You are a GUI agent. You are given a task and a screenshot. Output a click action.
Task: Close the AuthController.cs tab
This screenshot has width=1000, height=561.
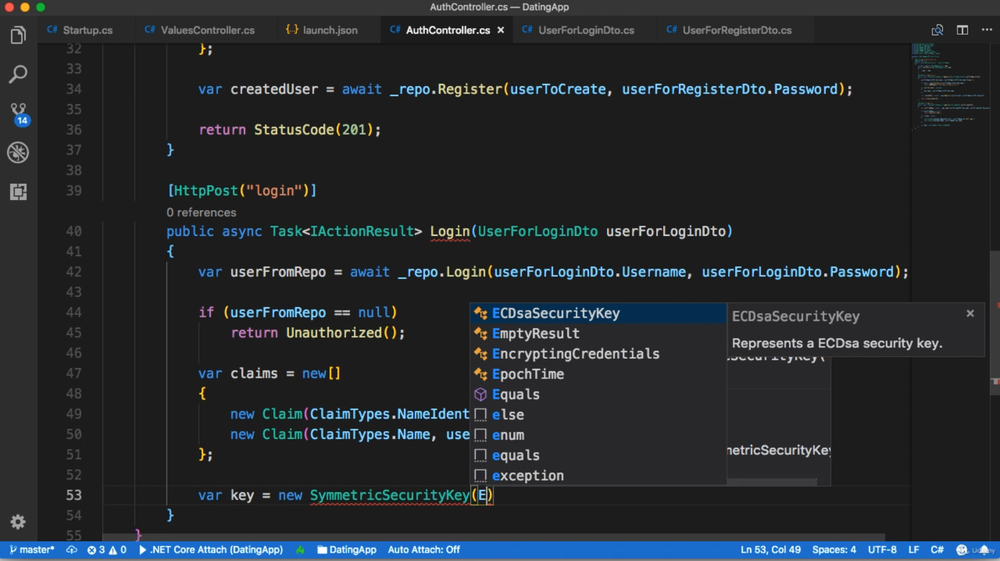point(501,30)
